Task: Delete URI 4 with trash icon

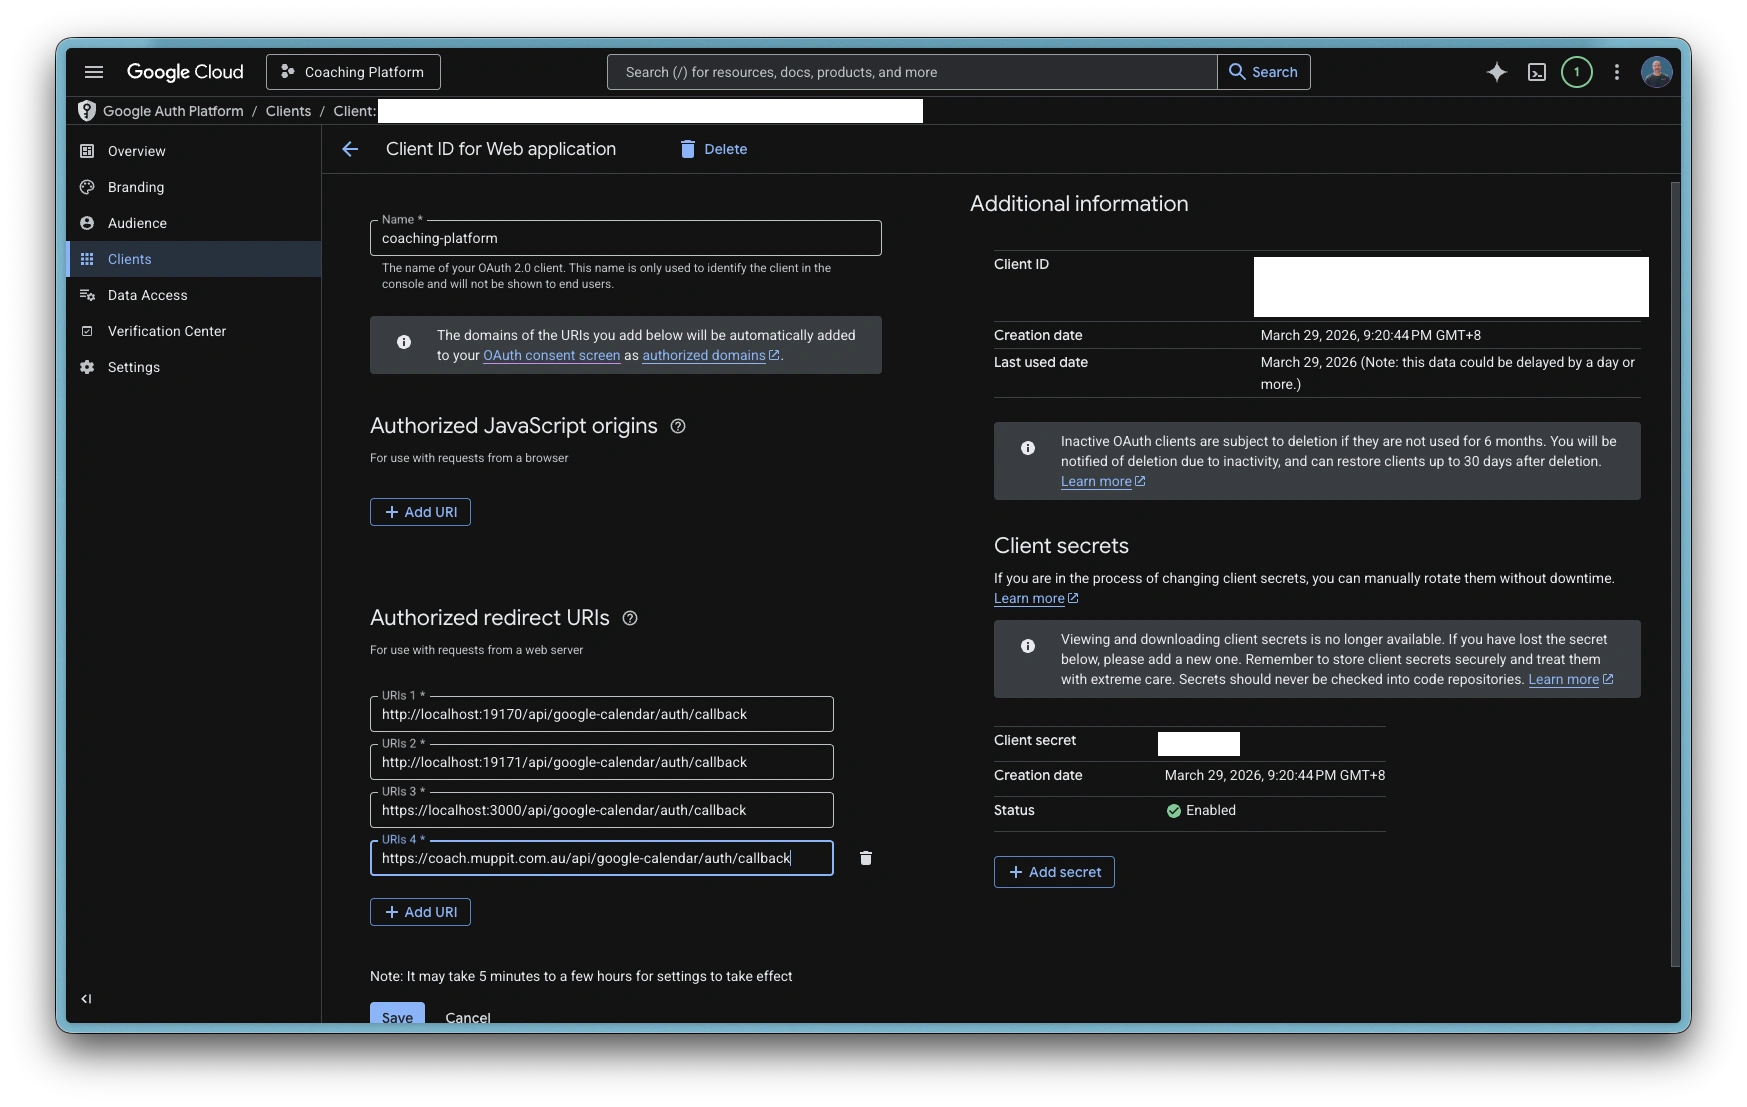Action: coord(866,858)
